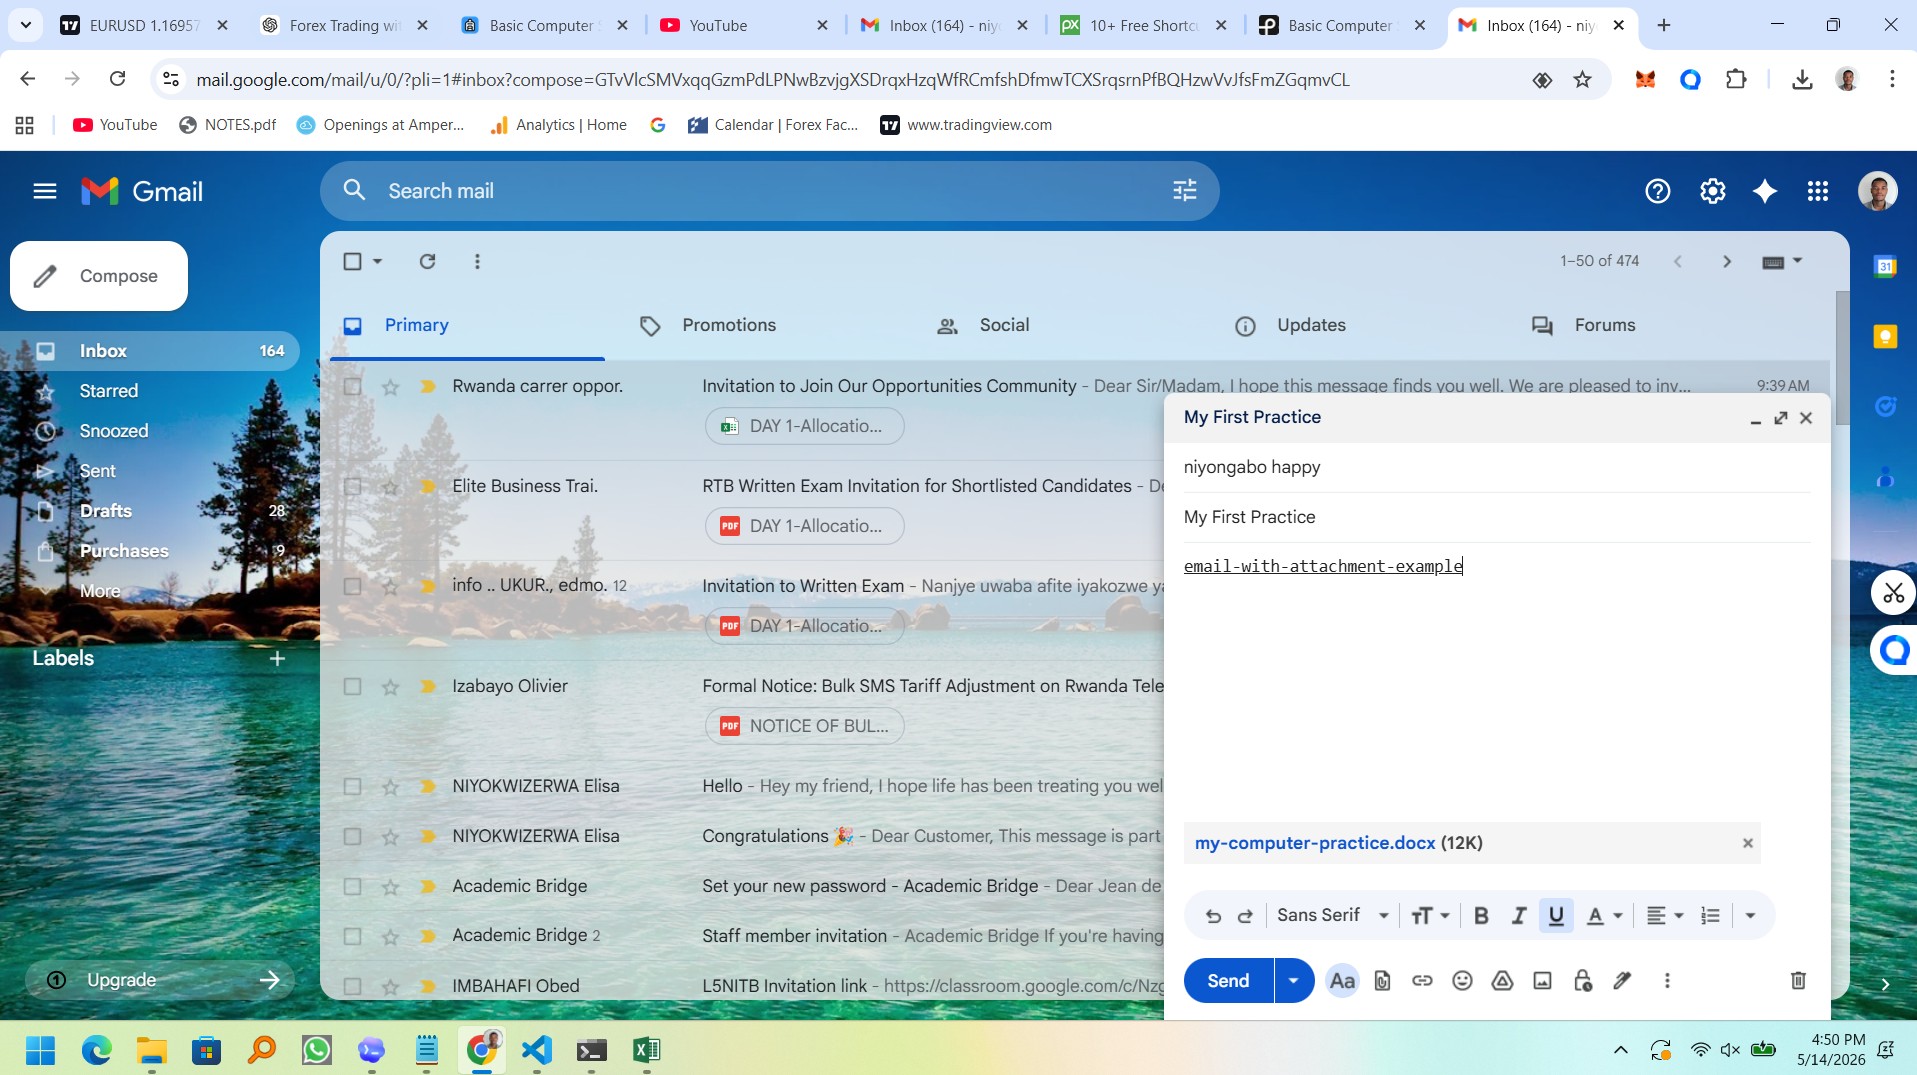Open compose more options three dots
1917x1075 pixels.
1666,981
